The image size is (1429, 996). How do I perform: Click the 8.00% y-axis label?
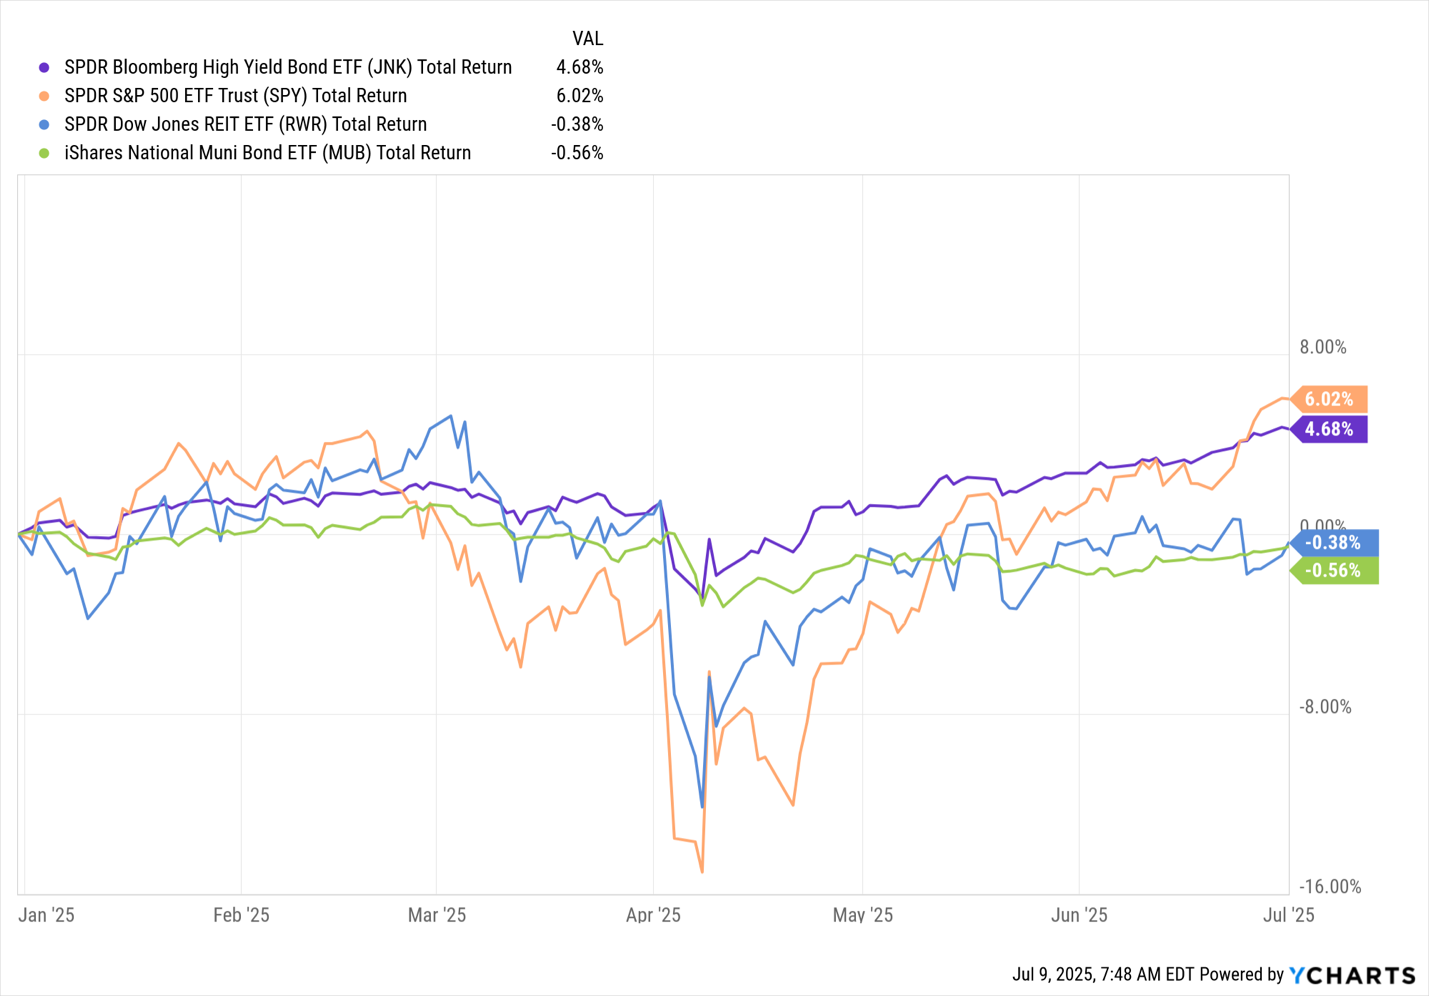point(1323,347)
